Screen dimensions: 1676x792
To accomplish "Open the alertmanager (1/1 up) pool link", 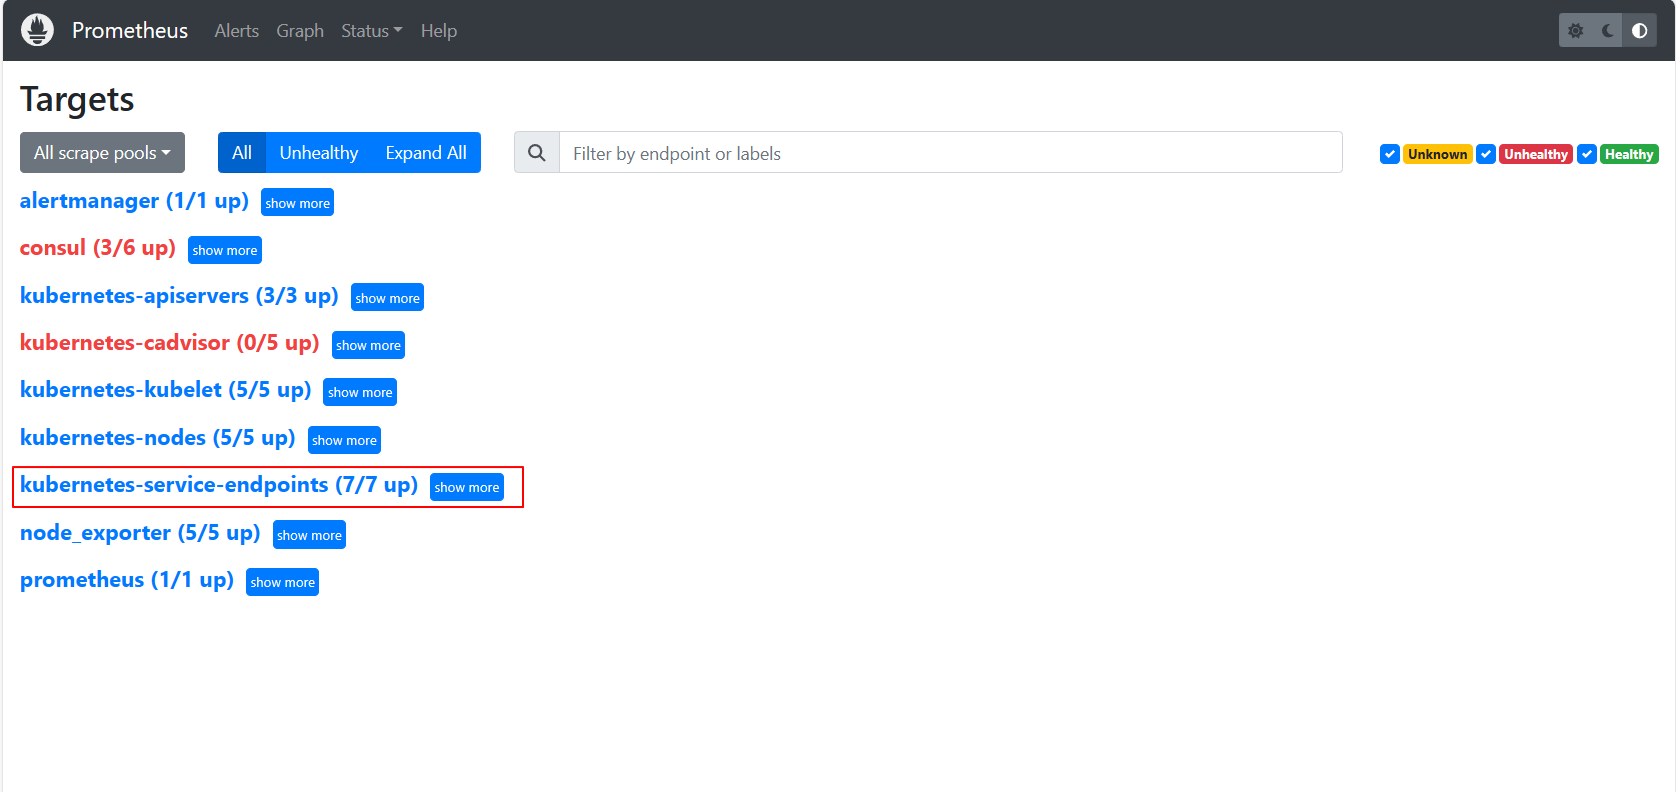I will pos(134,201).
